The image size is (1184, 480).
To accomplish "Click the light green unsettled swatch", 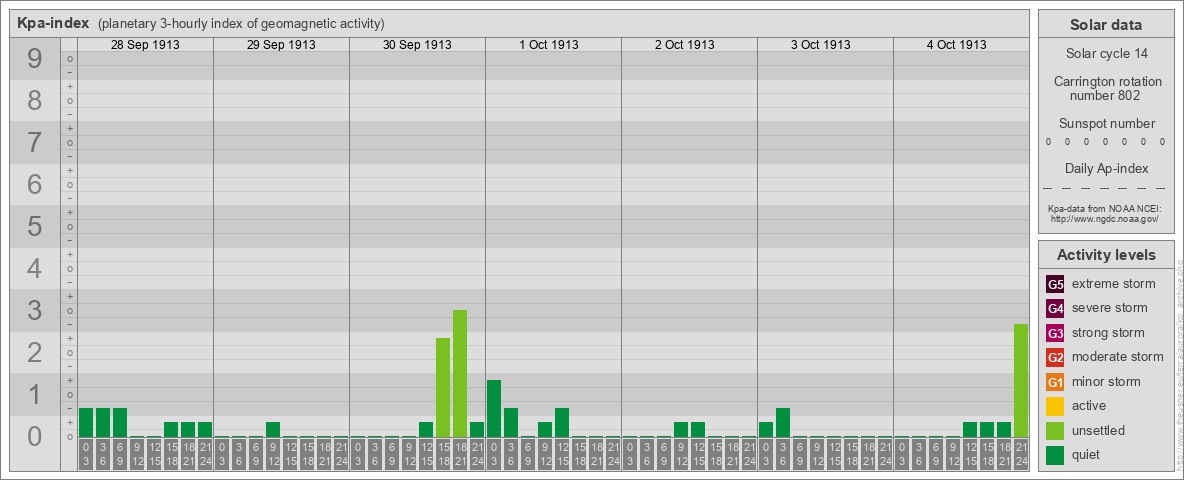I will (1055, 431).
